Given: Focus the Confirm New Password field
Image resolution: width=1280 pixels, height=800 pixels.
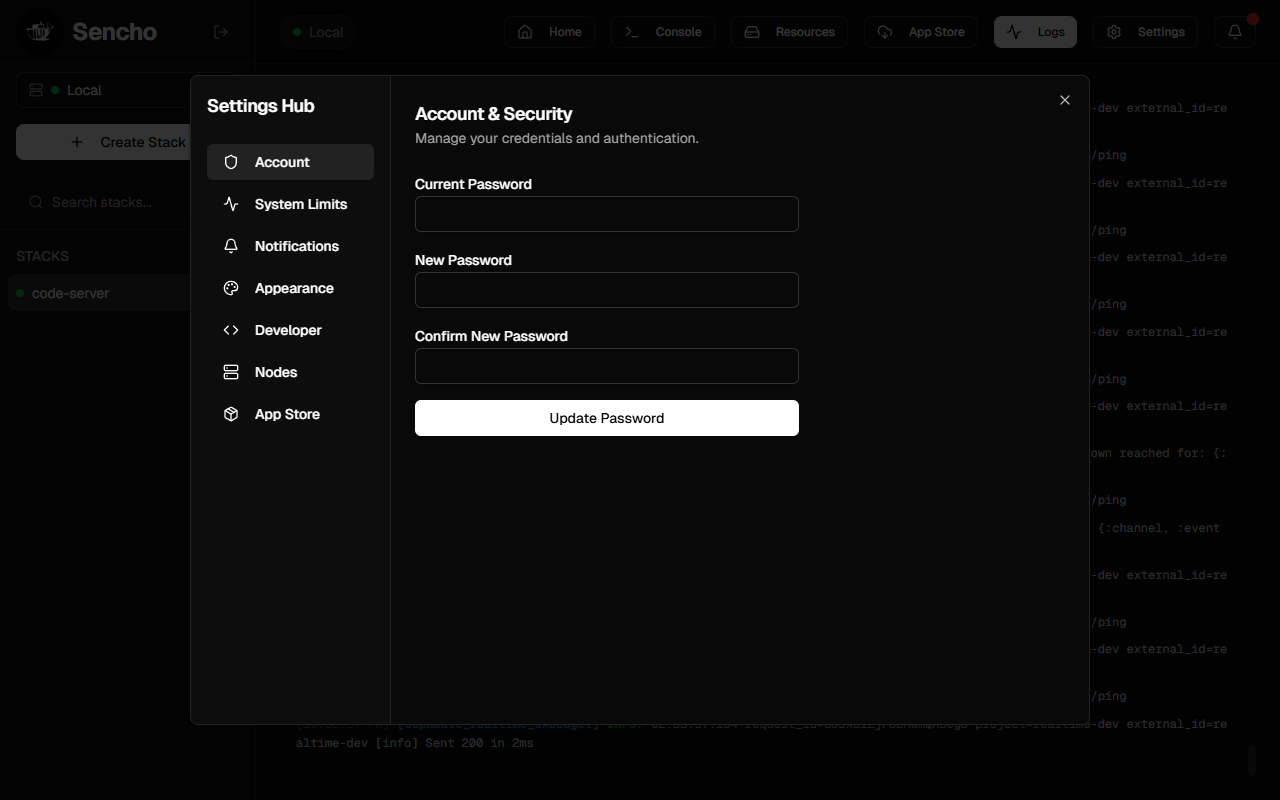Looking at the screenshot, I should (607, 366).
